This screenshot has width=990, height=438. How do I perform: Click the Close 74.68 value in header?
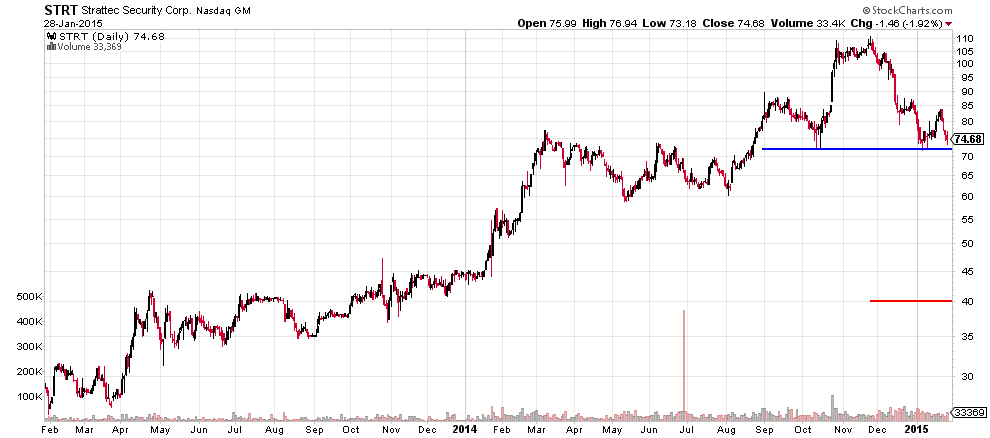click(x=734, y=24)
